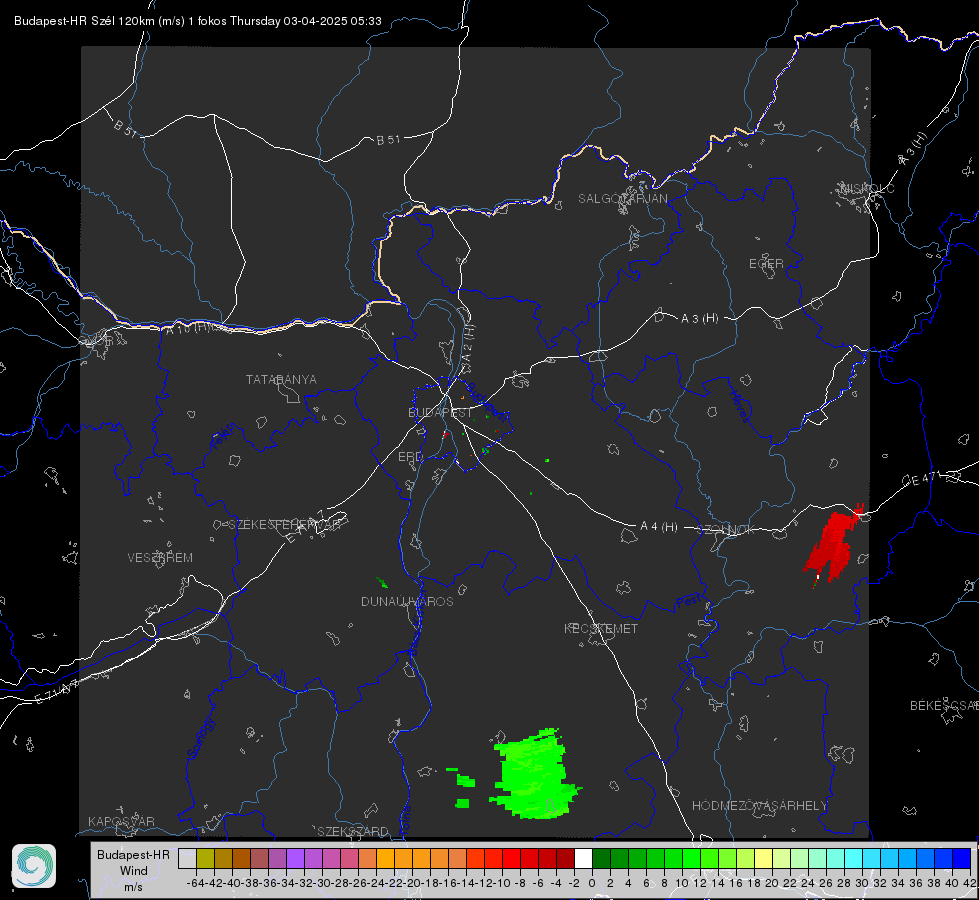Click the EGER city label
Image resolution: width=979 pixels, height=900 pixels.
[x=766, y=264]
